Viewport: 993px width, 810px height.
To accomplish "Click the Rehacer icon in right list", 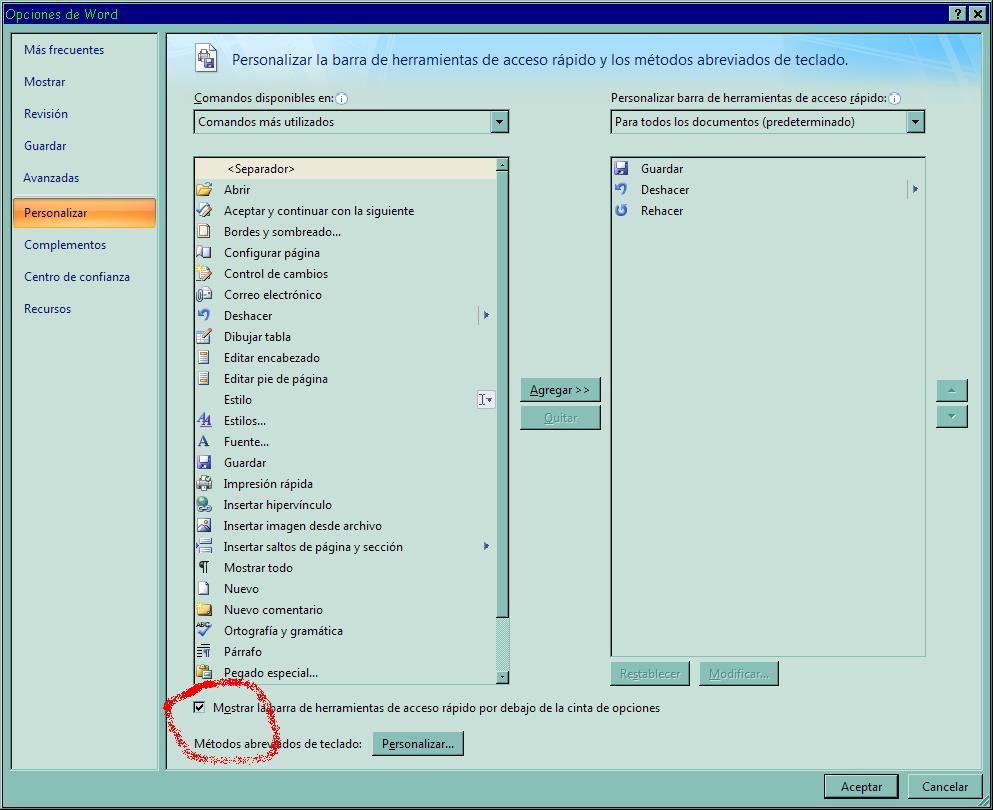I will pyautogui.click(x=621, y=211).
